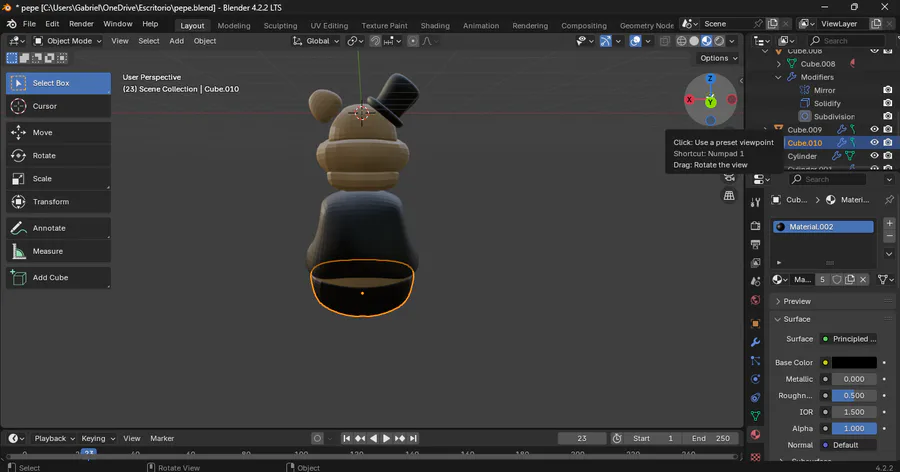The height and width of the screenshot is (472, 900).
Task: Toggle X-ray display in viewport
Action: click(665, 41)
